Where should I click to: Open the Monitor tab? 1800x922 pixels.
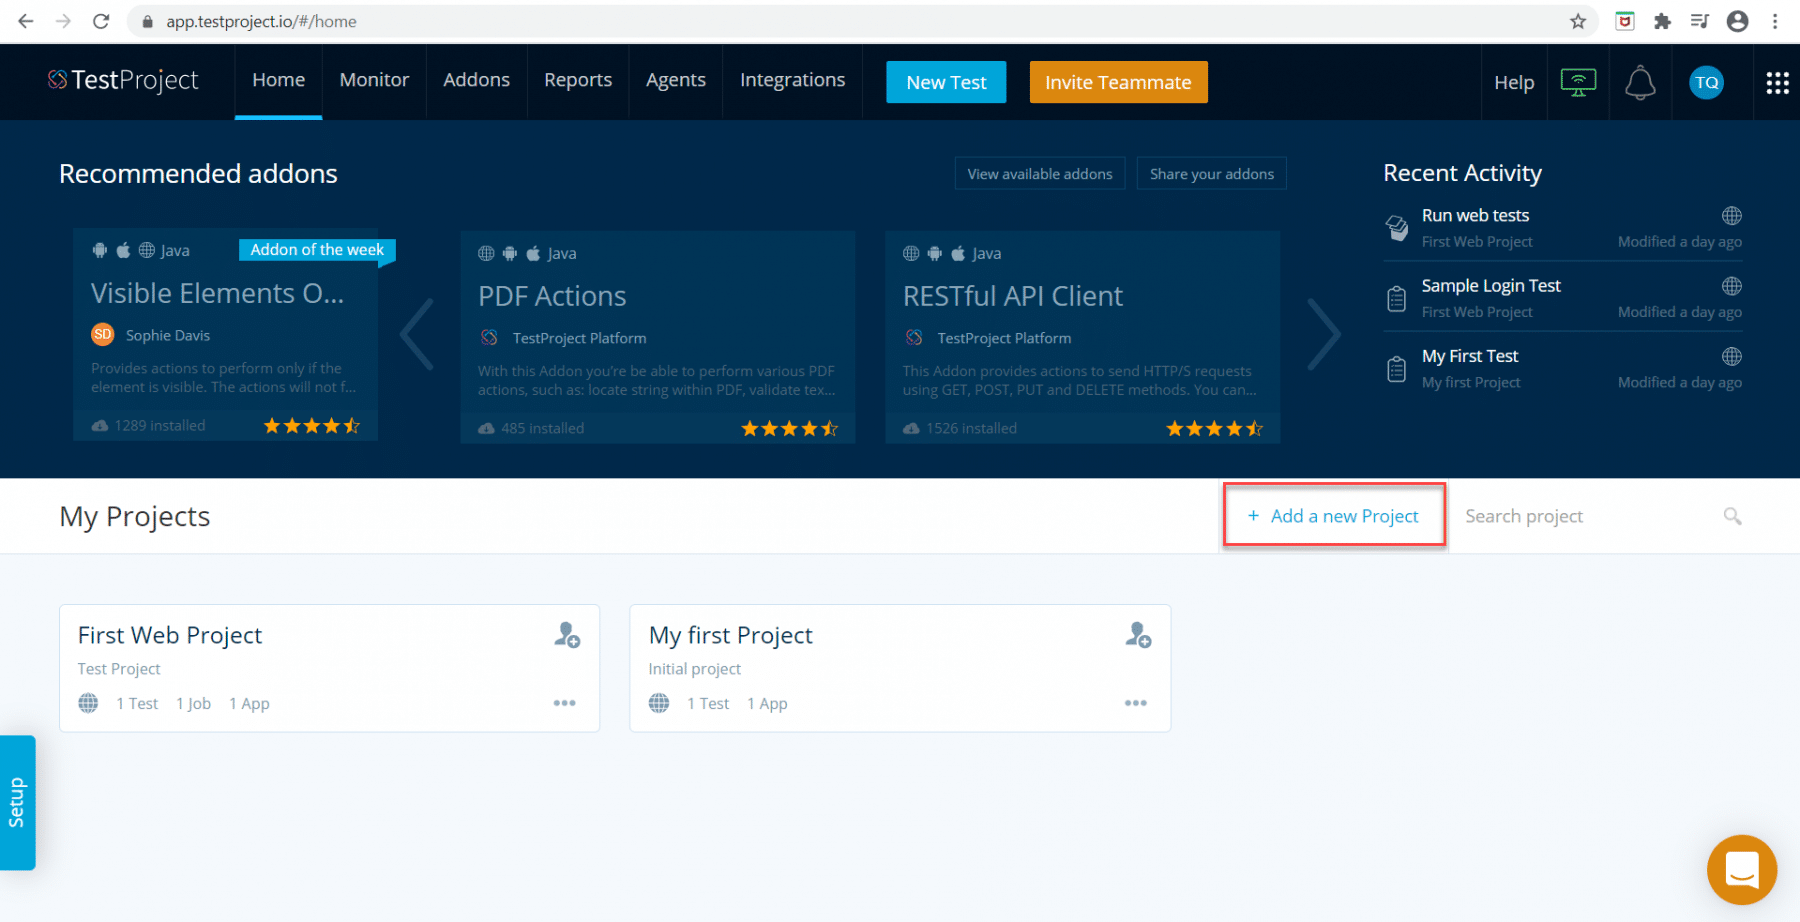(x=374, y=80)
